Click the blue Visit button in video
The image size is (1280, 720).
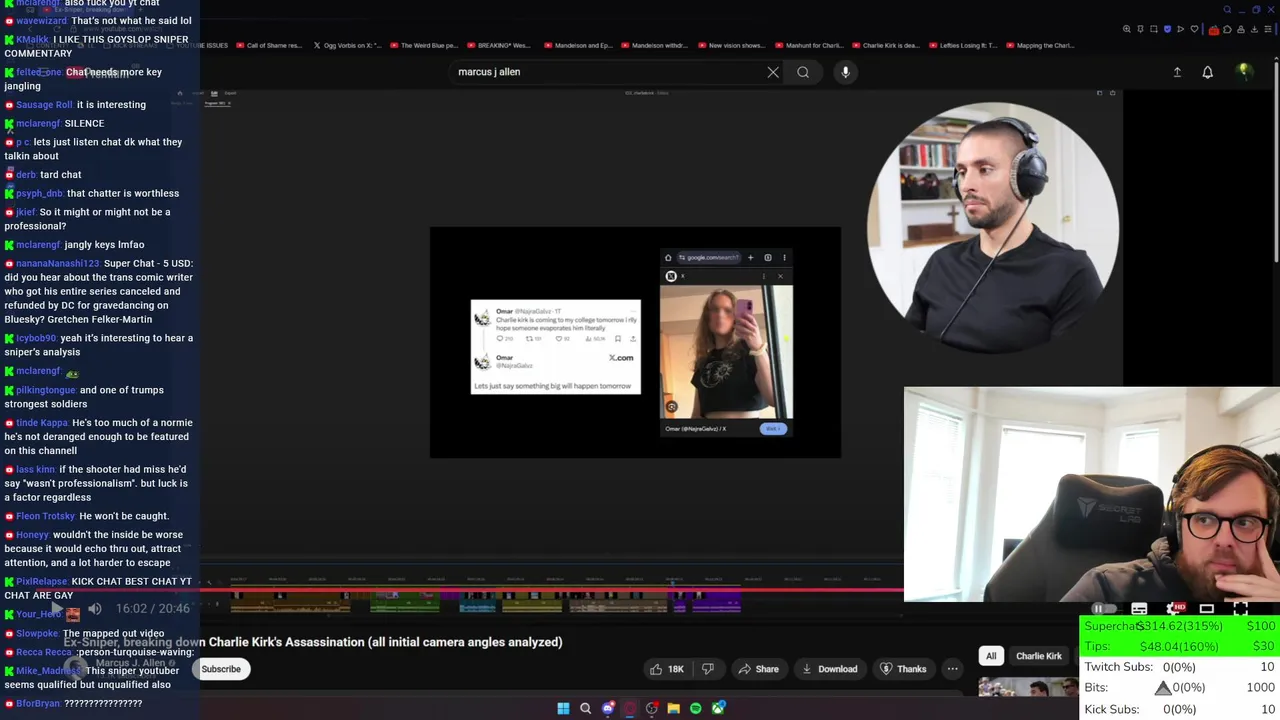click(772, 428)
